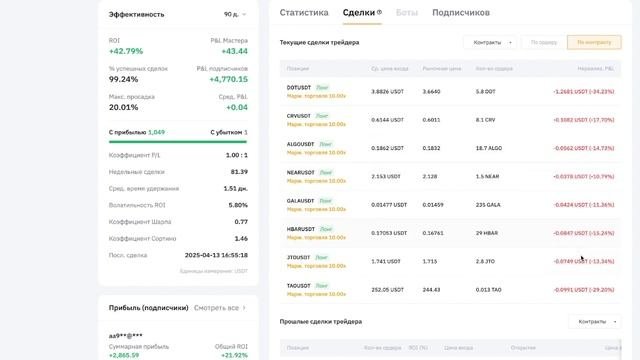Screen dimensions: 640x360
Task: Click the info icon beside Сделки tab
Action: 379,12
